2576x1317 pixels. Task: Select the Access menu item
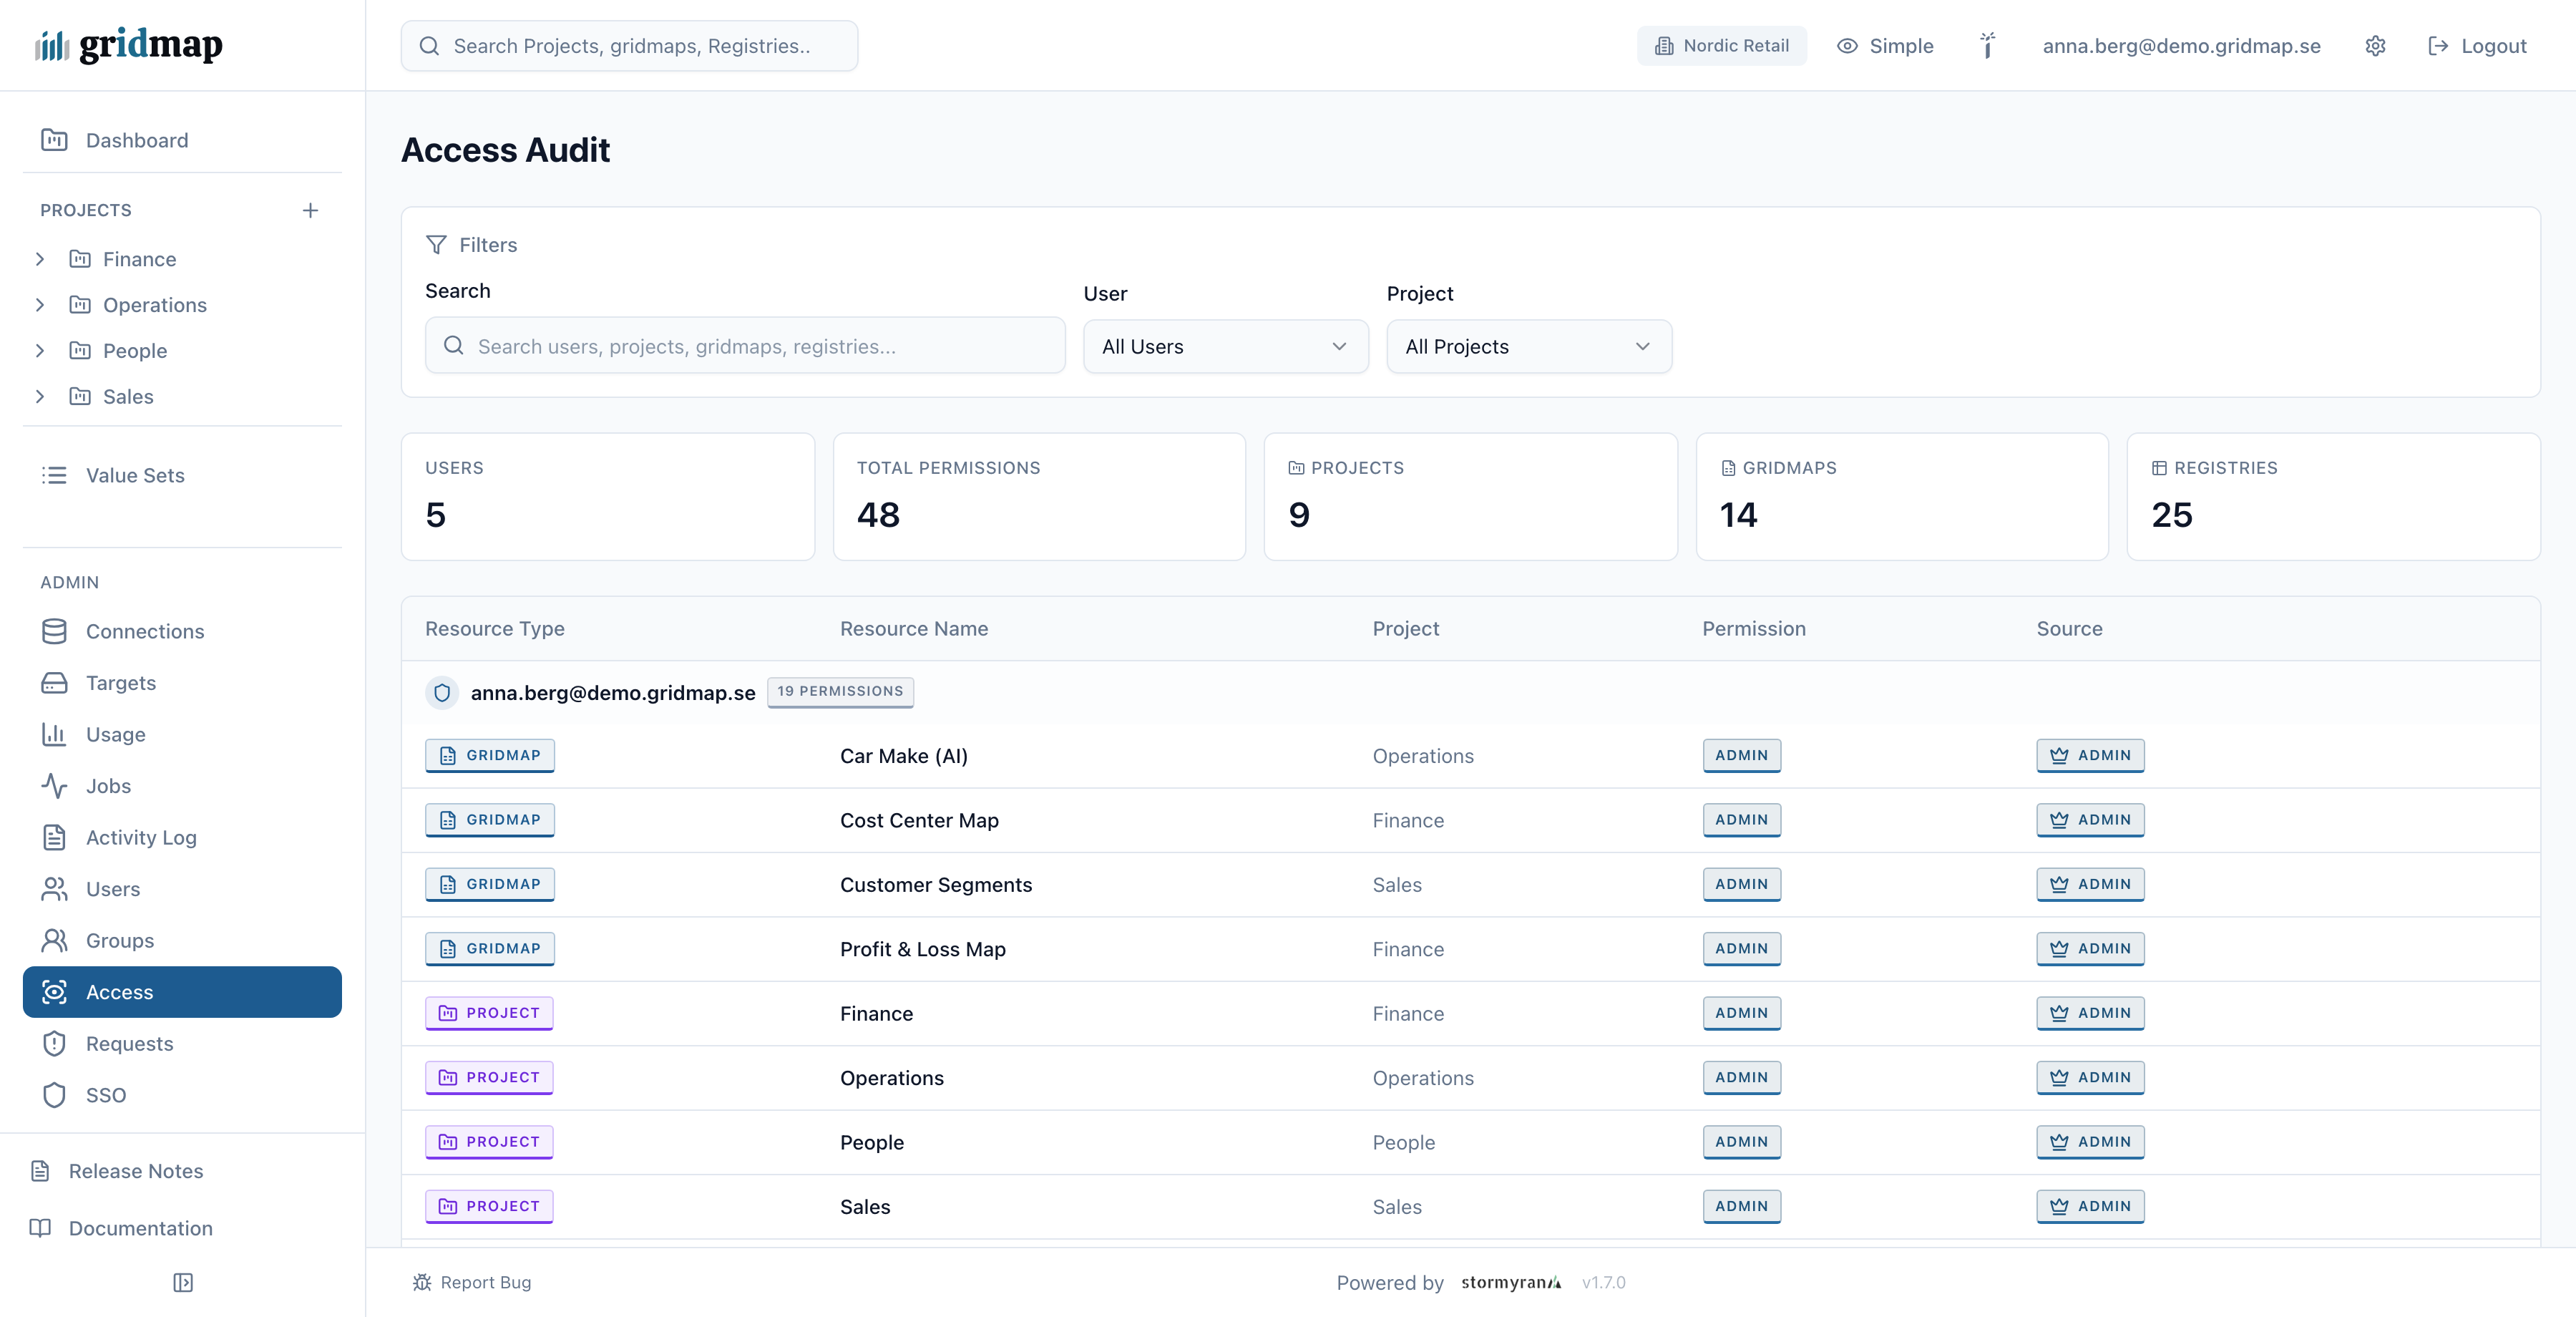tap(182, 992)
